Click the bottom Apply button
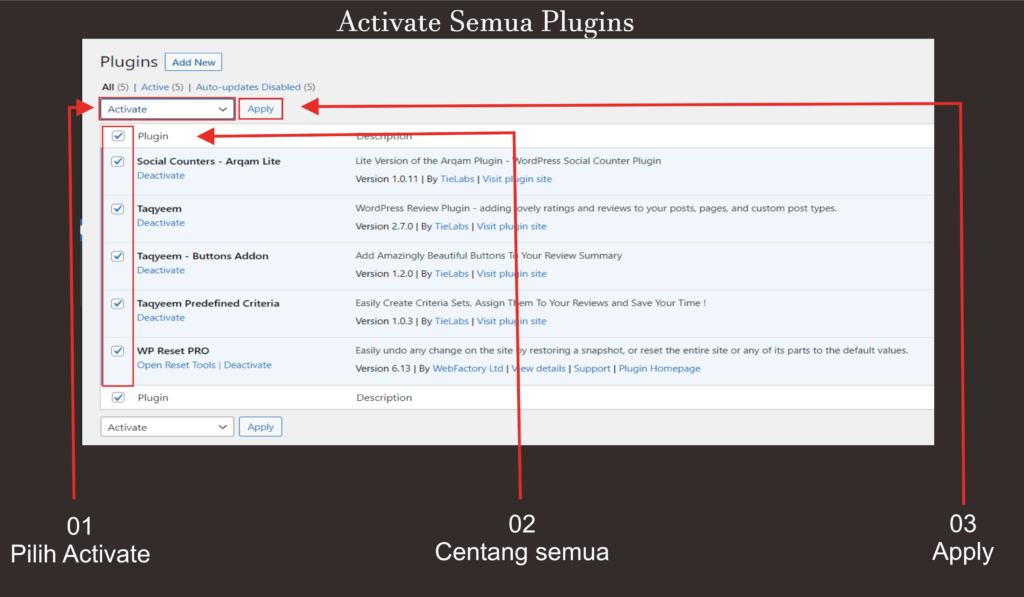 [x=260, y=427]
